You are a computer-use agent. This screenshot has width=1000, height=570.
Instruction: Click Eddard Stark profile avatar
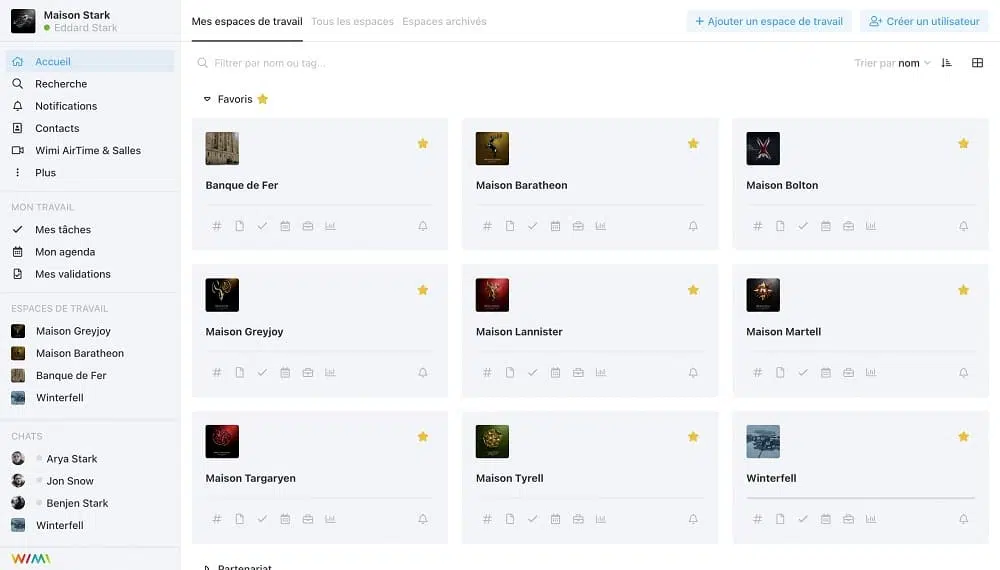[23, 21]
